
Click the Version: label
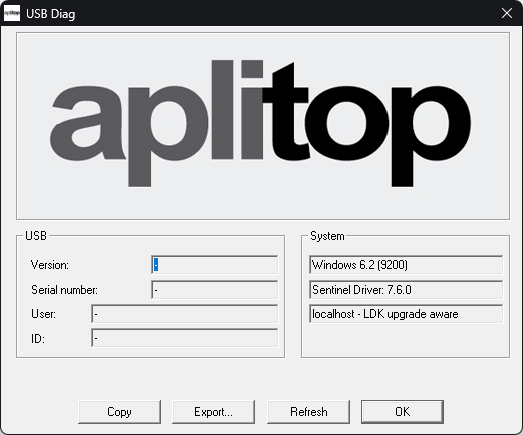click(50, 265)
